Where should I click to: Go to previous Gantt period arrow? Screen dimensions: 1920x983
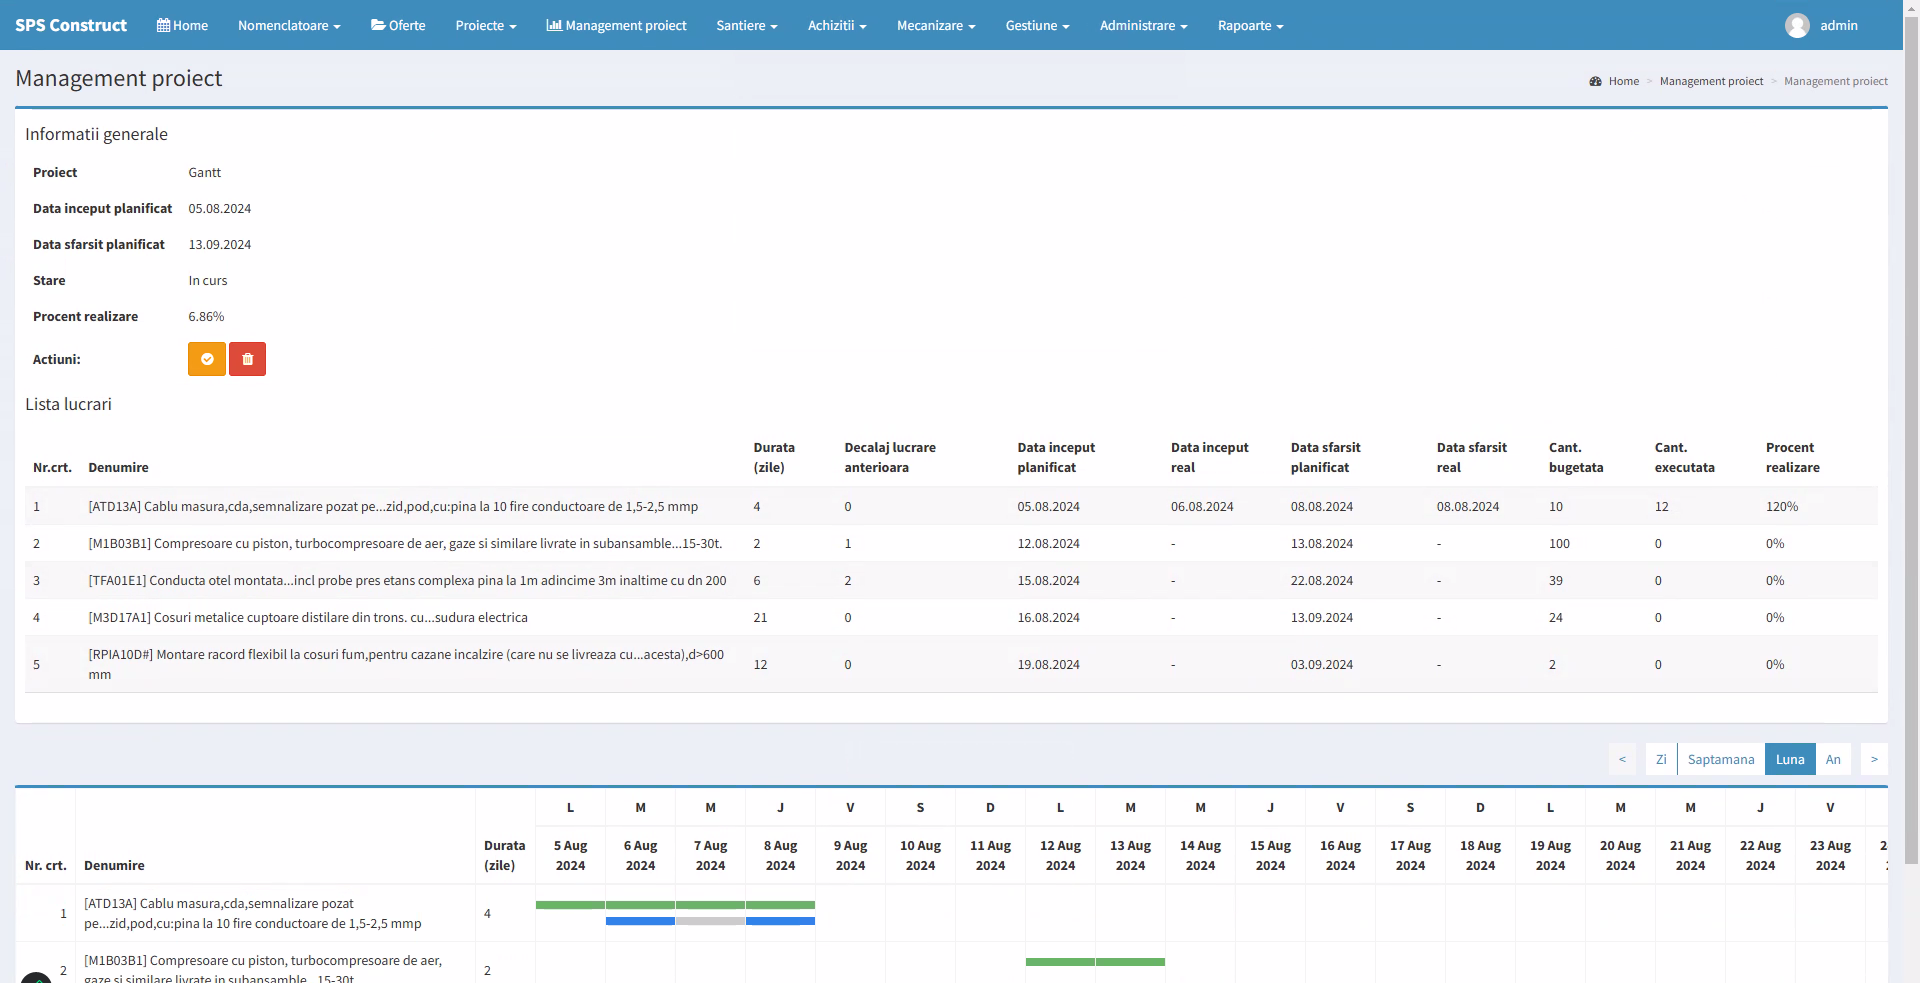1622,759
